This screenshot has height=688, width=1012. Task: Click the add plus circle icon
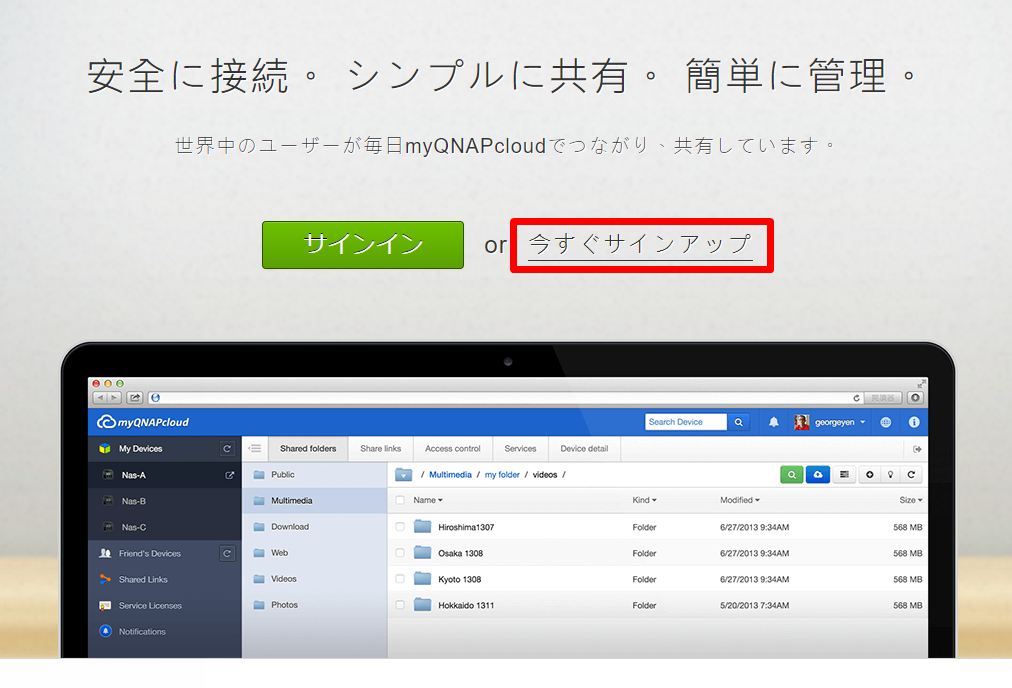coord(869,474)
